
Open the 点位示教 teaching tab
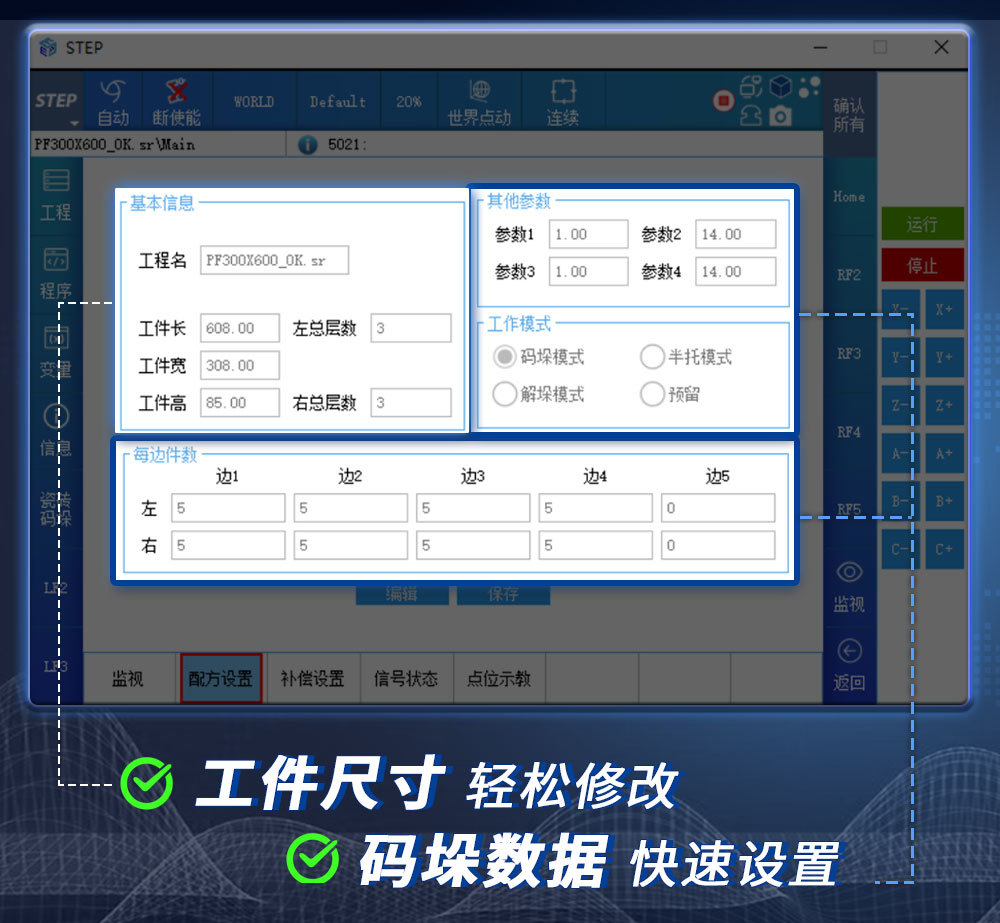(500, 678)
